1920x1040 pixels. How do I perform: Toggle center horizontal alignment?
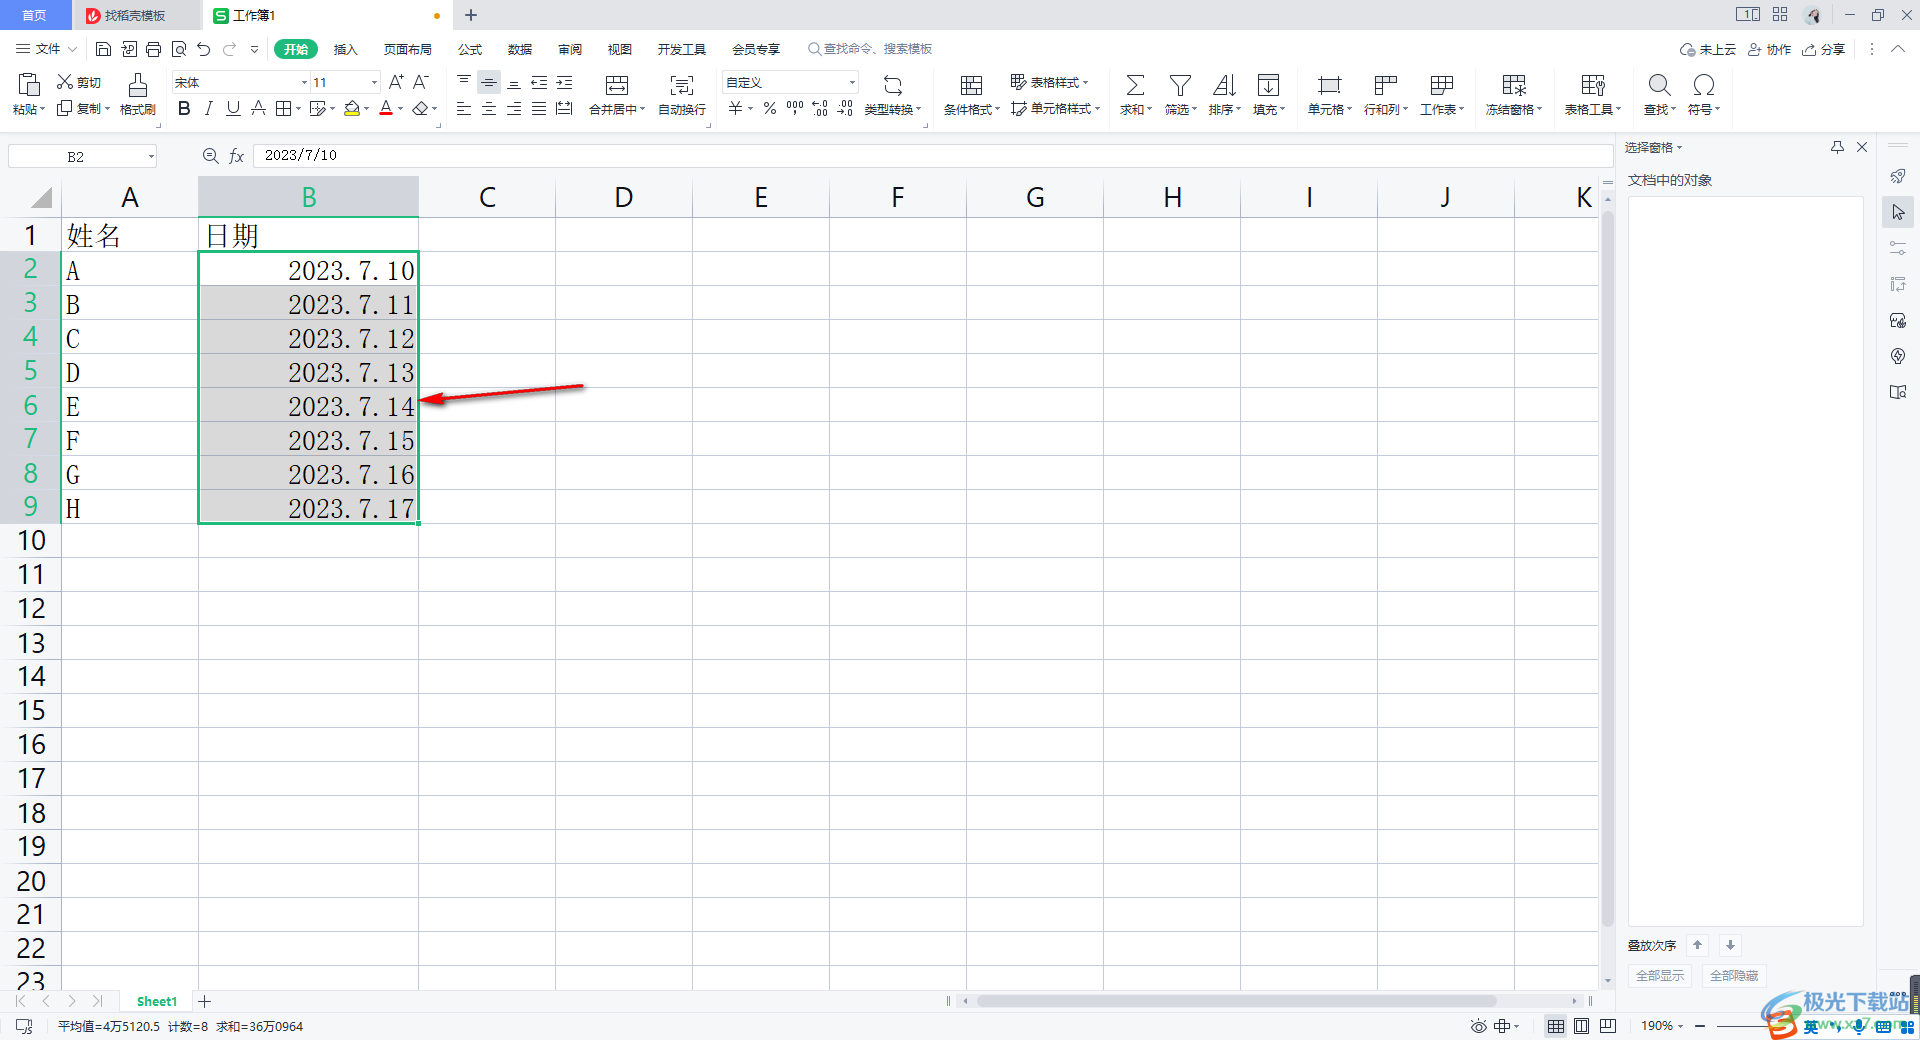pyautogui.click(x=489, y=109)
